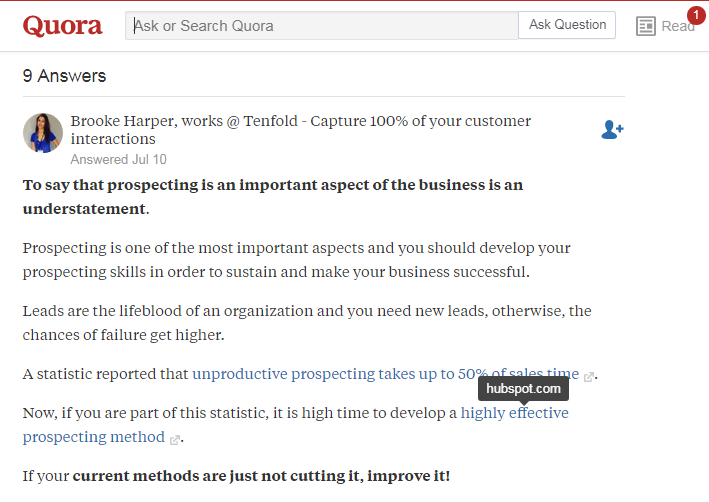The image size is (709, 502).
Task: Click the Read menu item
Action: coord(677,26)
